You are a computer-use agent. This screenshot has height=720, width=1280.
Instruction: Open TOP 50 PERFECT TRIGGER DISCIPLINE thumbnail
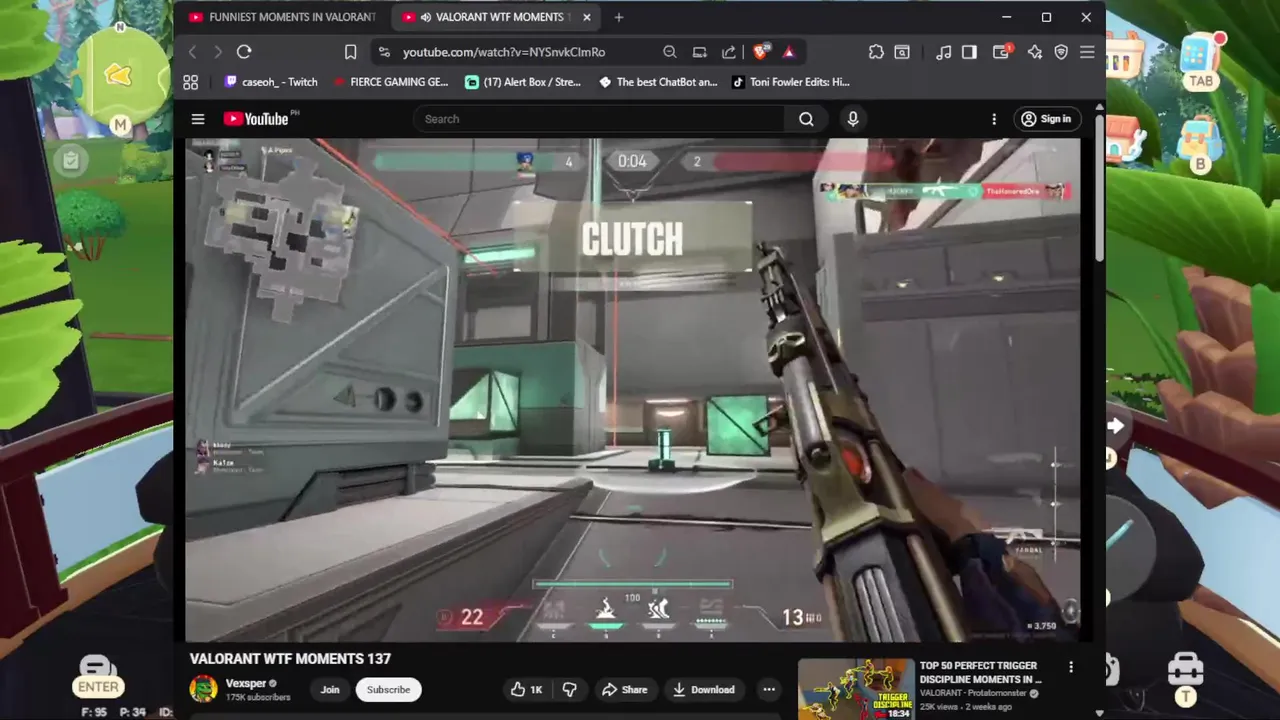click(856, 689)
